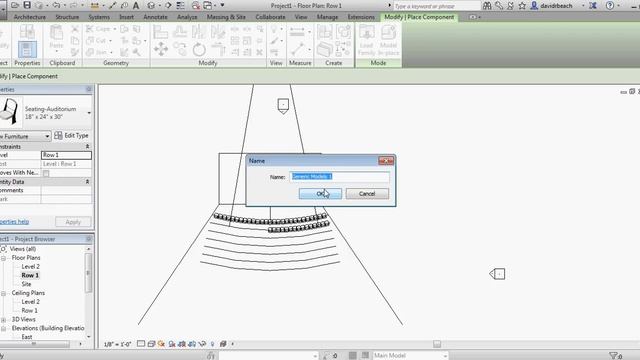Image resolution: width=640 pixels, height=360 pixels.
Task: Toggle the Moves With Nearby Elements checkbox
Action: (x=46, y=173)
